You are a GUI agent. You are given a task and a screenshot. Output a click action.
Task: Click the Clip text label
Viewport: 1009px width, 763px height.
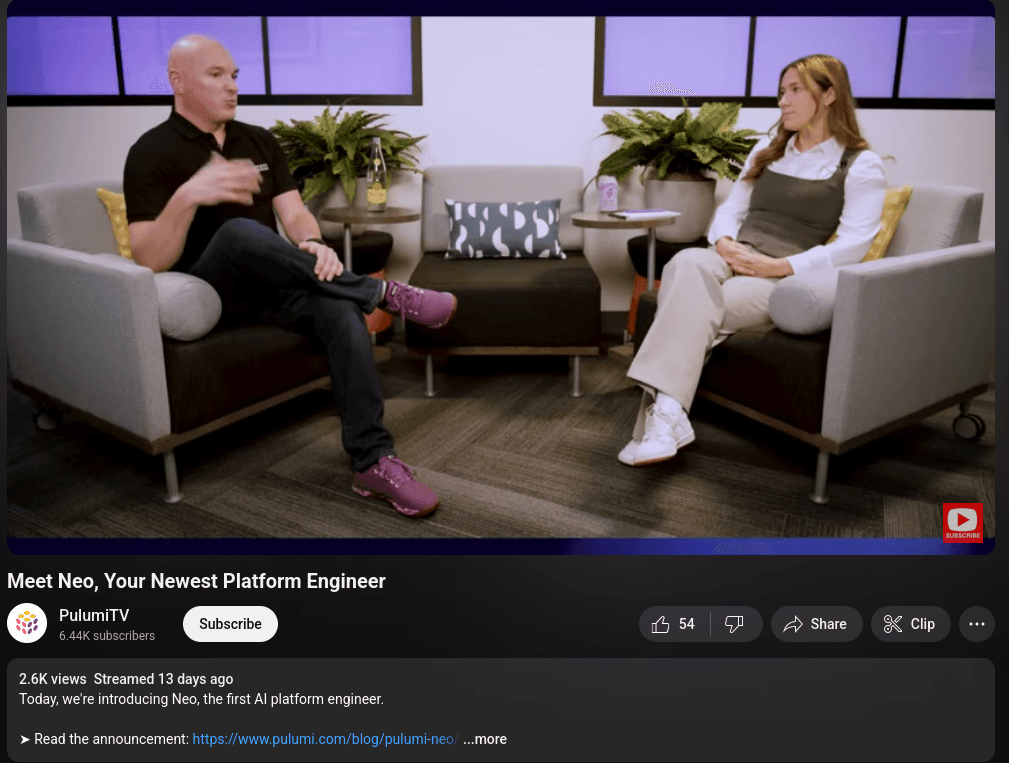[922, 624]
